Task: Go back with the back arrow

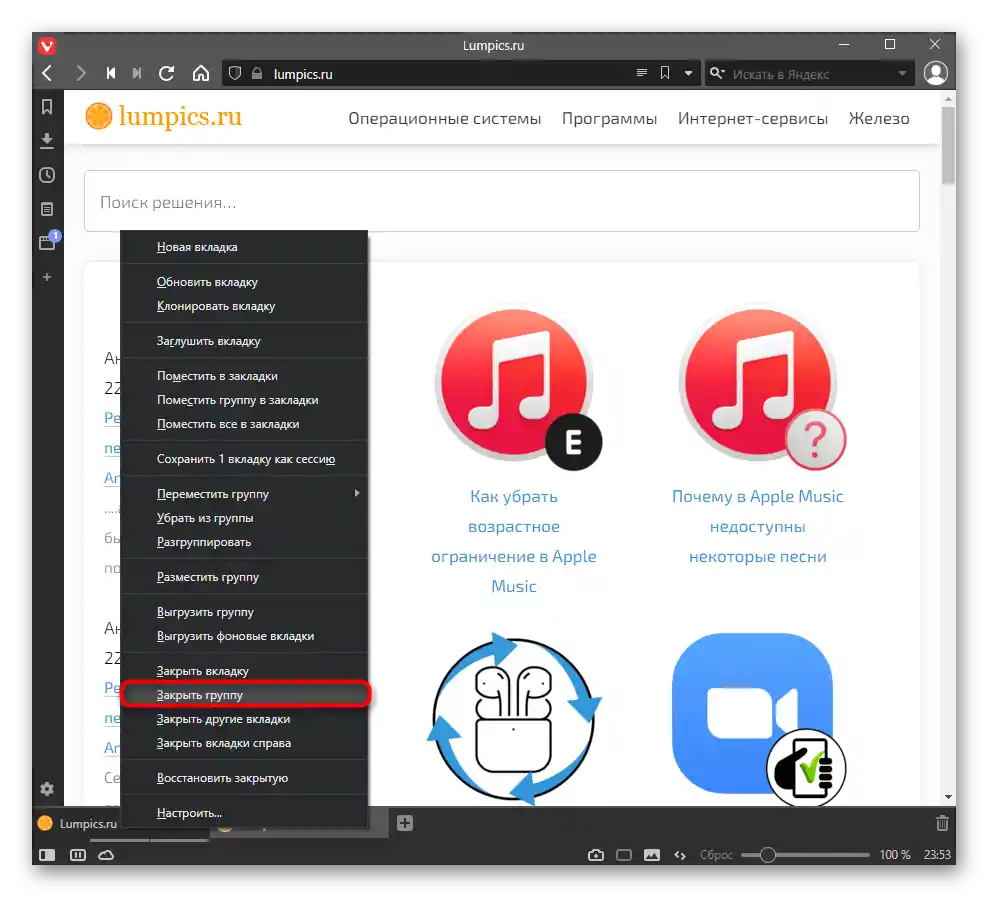Action: pos(47,74)
